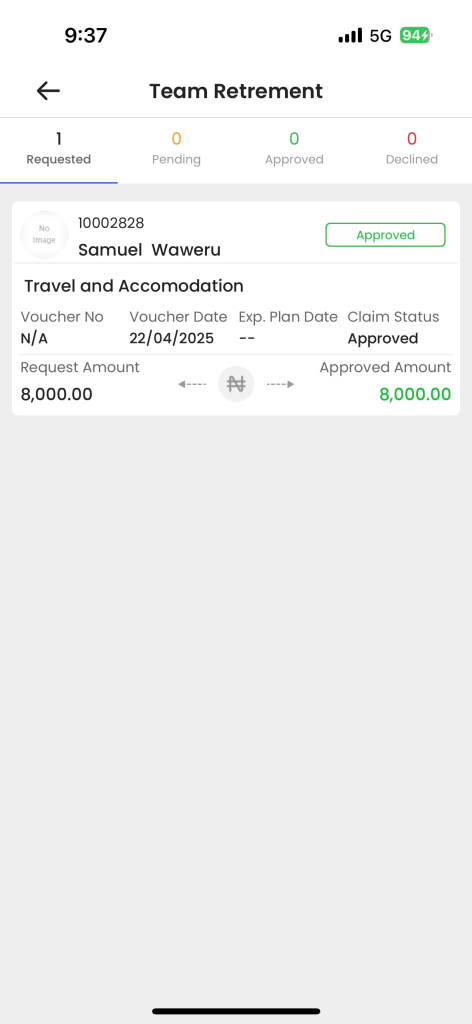Switch to the Requested tab
The height and width of the screenshot is (1024, 472).
pyautogui.click(x=59, y=150)
